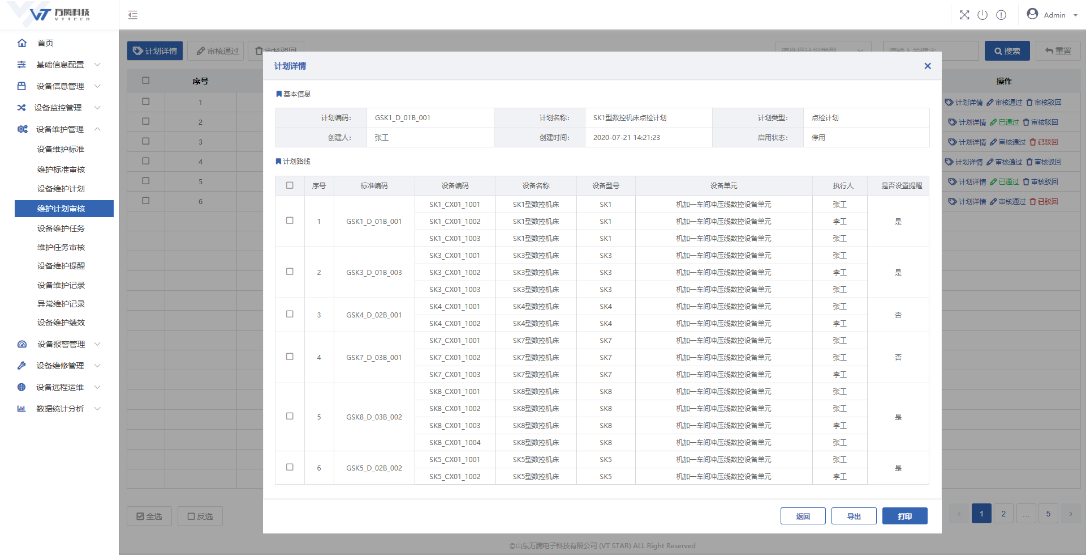
Task: Go to page 2 in pagination
Action: [x=1003, y=513]
